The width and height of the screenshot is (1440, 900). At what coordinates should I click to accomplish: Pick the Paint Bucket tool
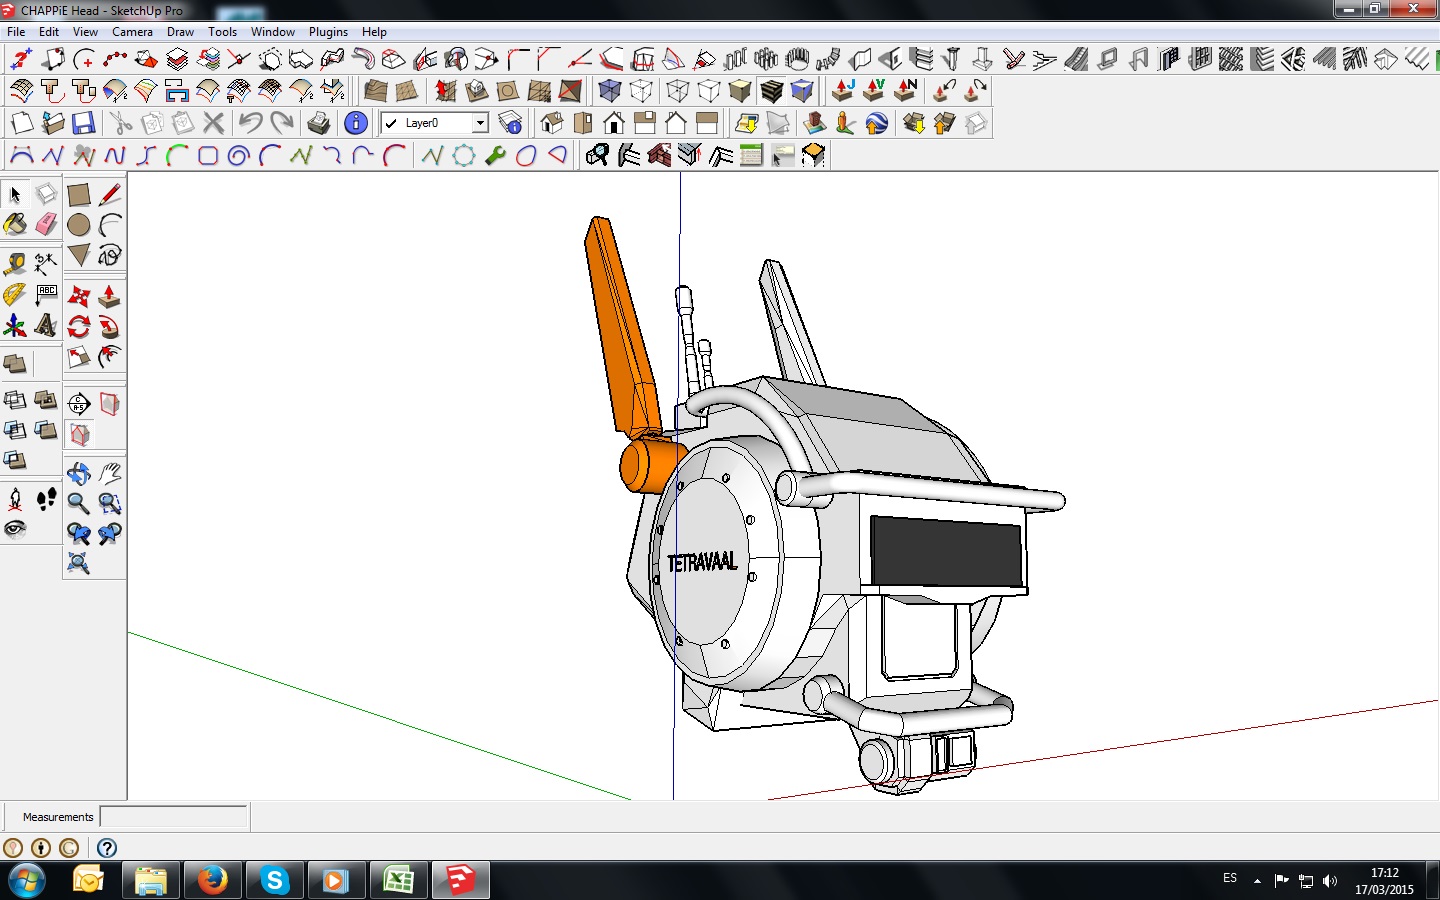click(x=15, y=224)
